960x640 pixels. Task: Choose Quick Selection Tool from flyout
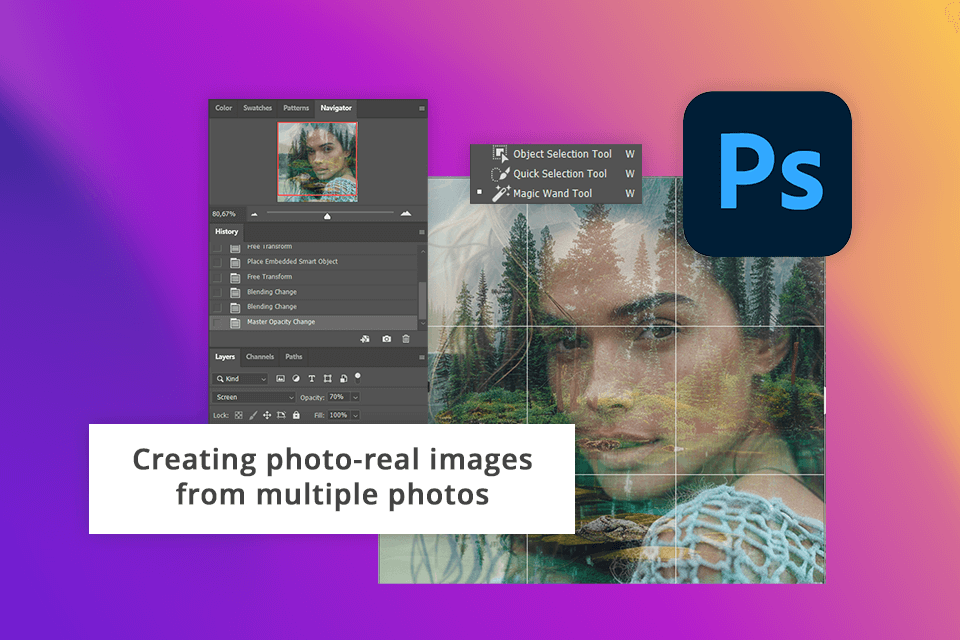click(x=556, y=174)
